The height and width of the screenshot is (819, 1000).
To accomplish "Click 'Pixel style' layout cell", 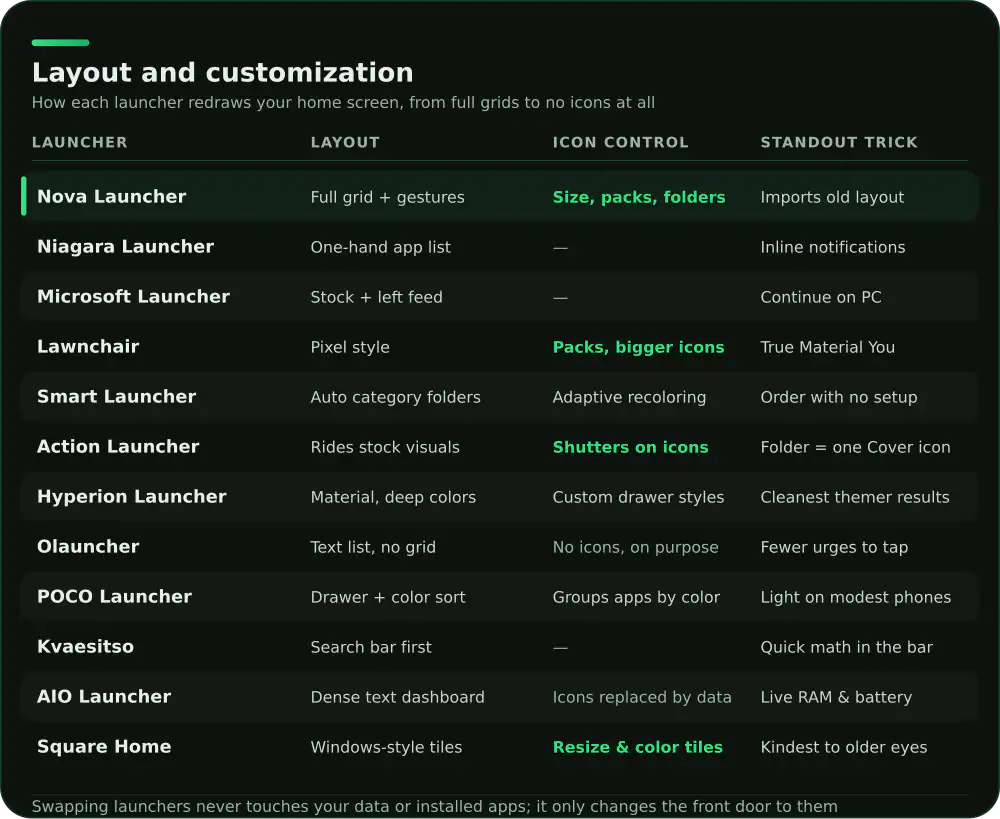I will click(350, 348).
